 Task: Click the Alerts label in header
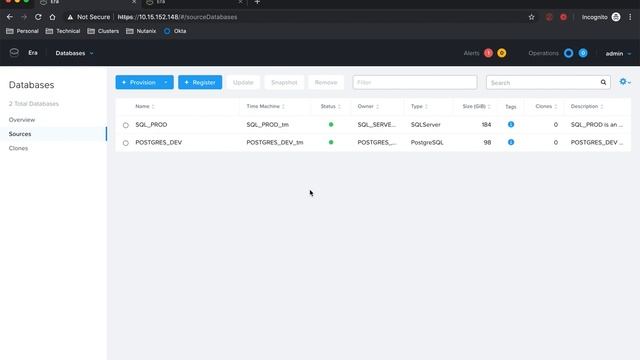(x=471, y=53)
